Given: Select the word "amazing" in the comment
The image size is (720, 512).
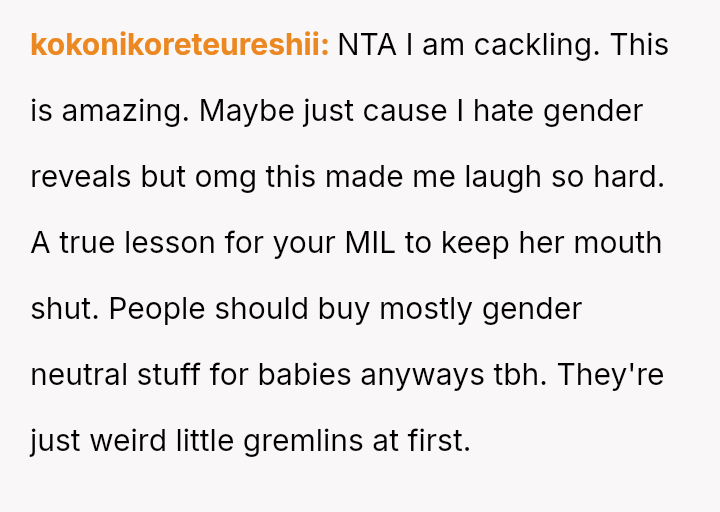Looking at the screenshot, I should pos(124,111).
